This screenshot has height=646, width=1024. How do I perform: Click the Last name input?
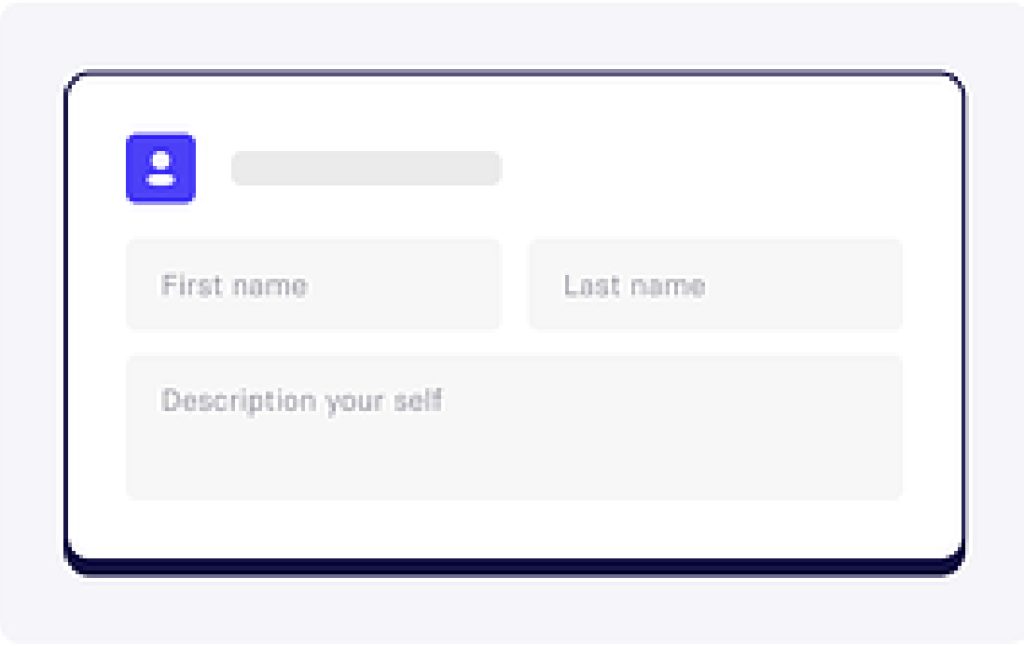pyautogui.click(x=716, y=285)
